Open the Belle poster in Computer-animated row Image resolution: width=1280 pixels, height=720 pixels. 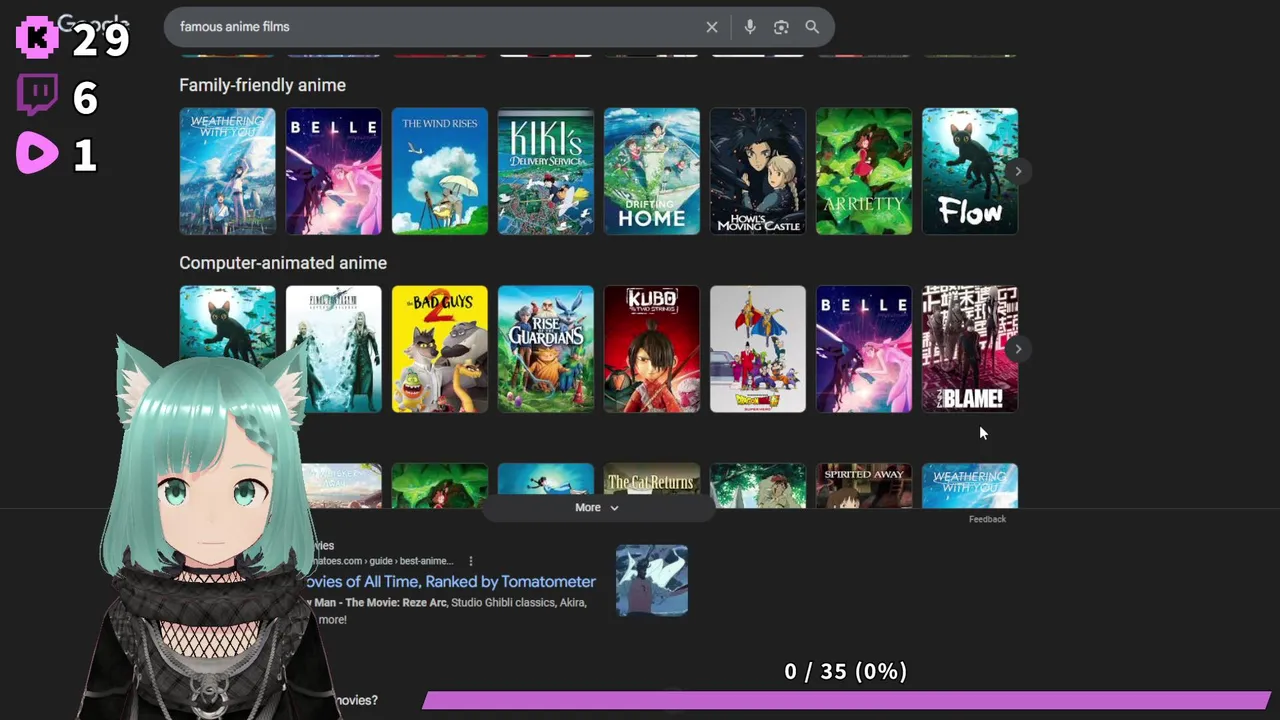coord(863,349)
